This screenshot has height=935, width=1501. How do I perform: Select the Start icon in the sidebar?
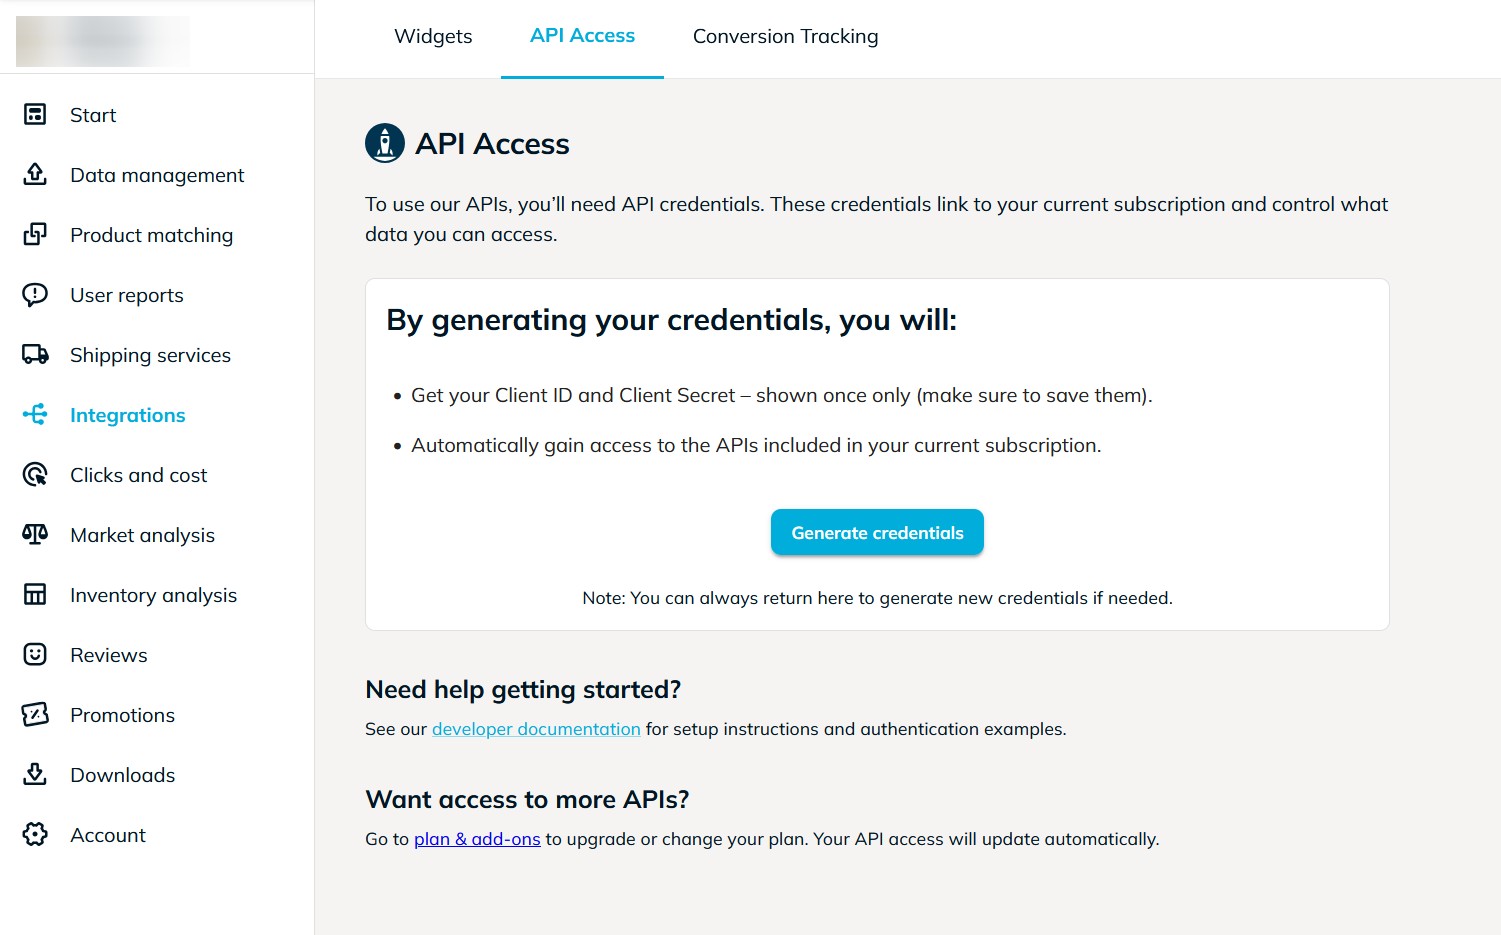(35, 114)
